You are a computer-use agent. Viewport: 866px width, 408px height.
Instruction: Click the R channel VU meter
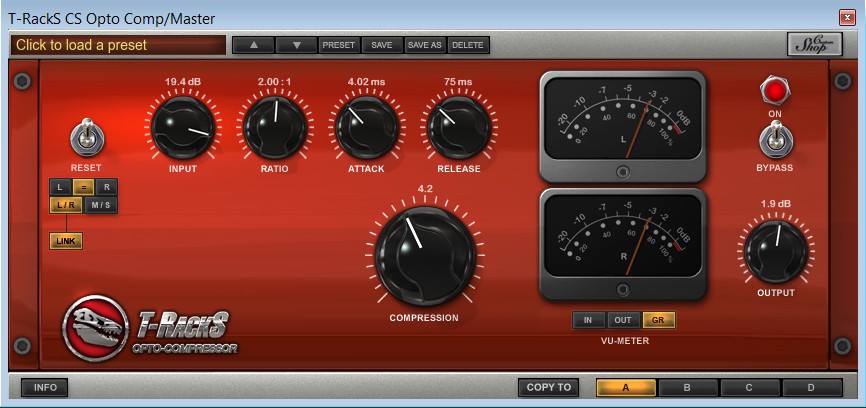[623, 244]
